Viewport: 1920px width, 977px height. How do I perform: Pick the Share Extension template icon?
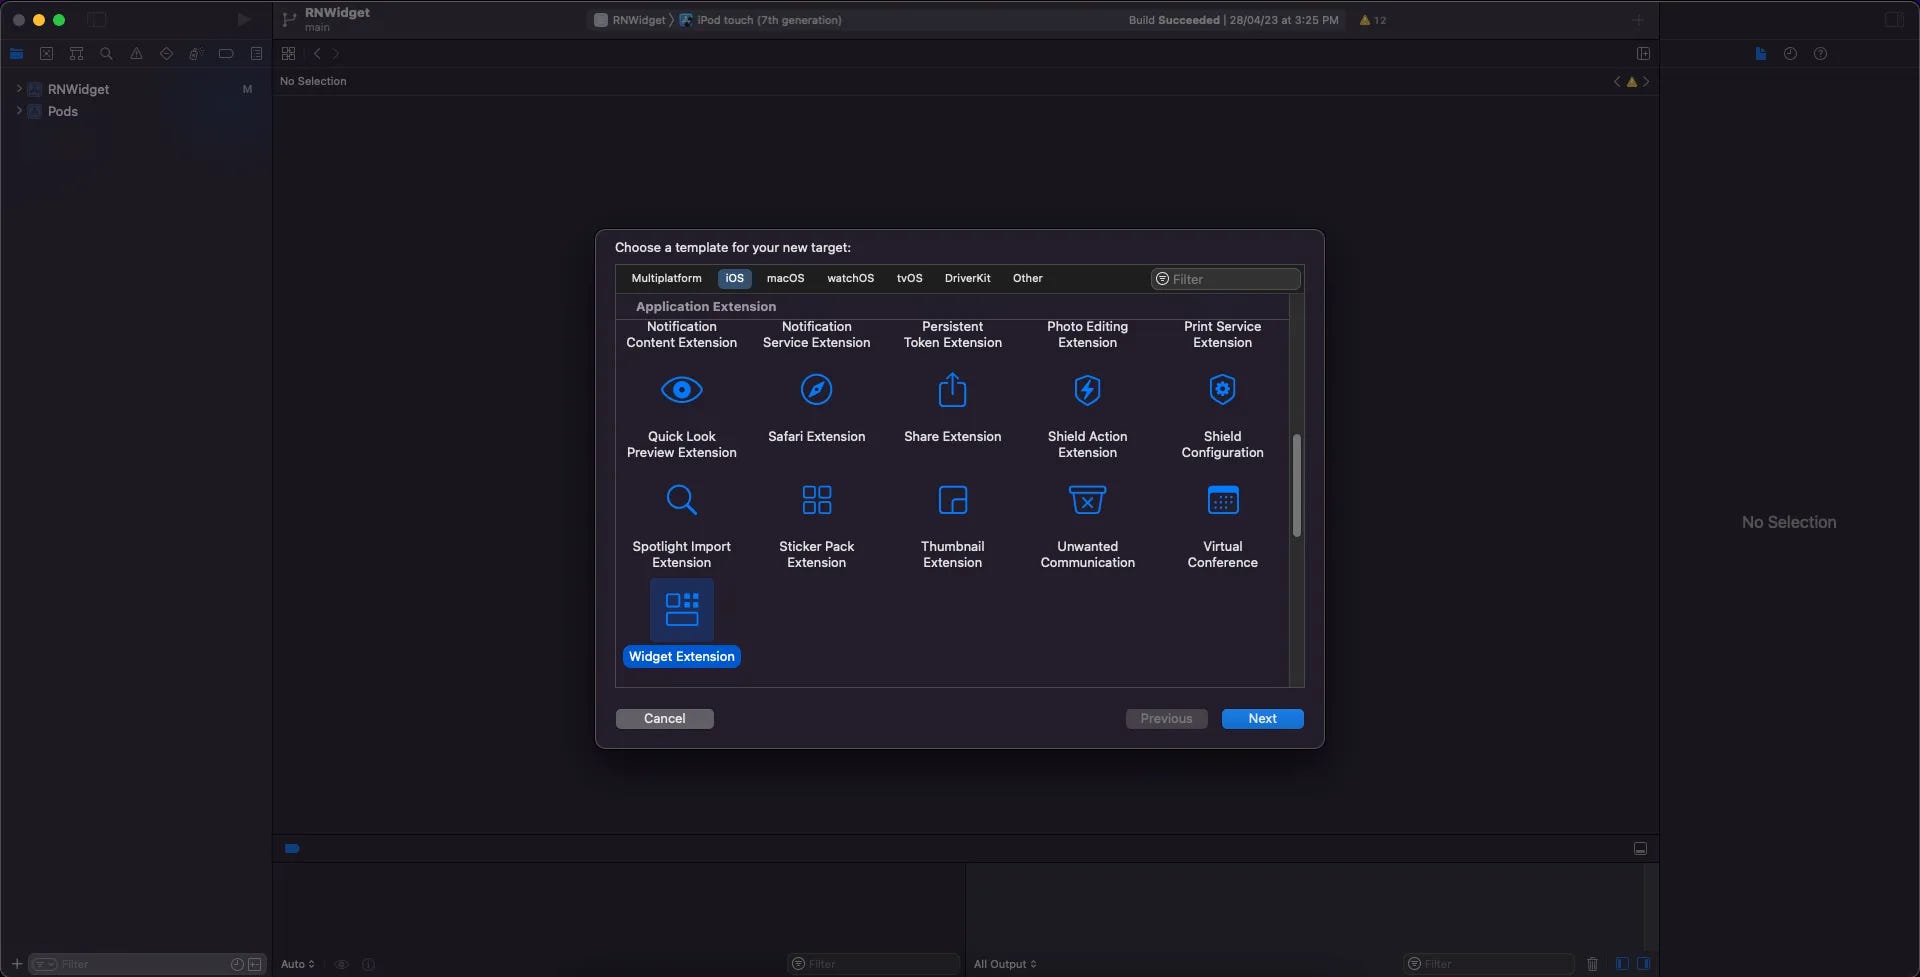pyautogui.click(x=953, y=390)
